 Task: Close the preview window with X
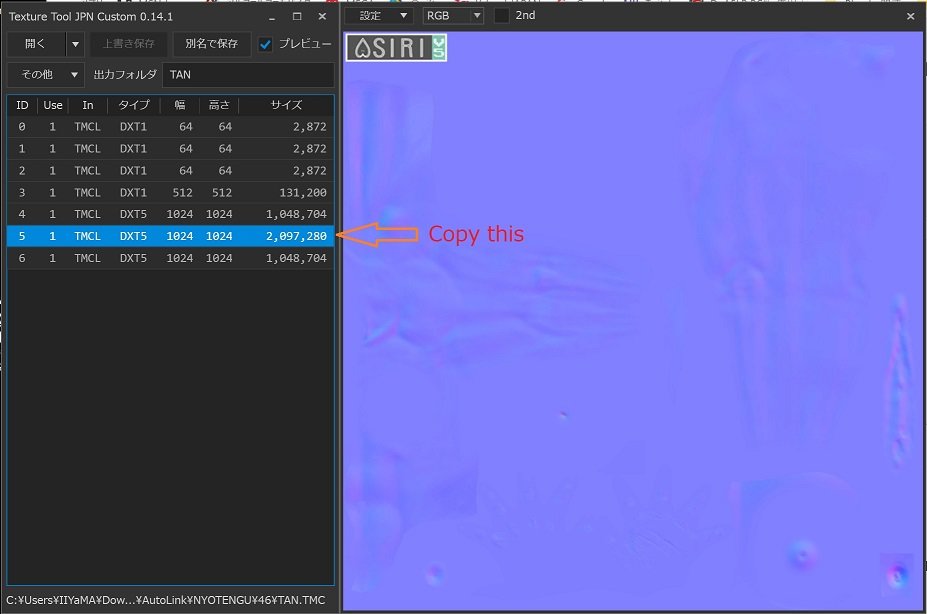(x=910, y=16)
